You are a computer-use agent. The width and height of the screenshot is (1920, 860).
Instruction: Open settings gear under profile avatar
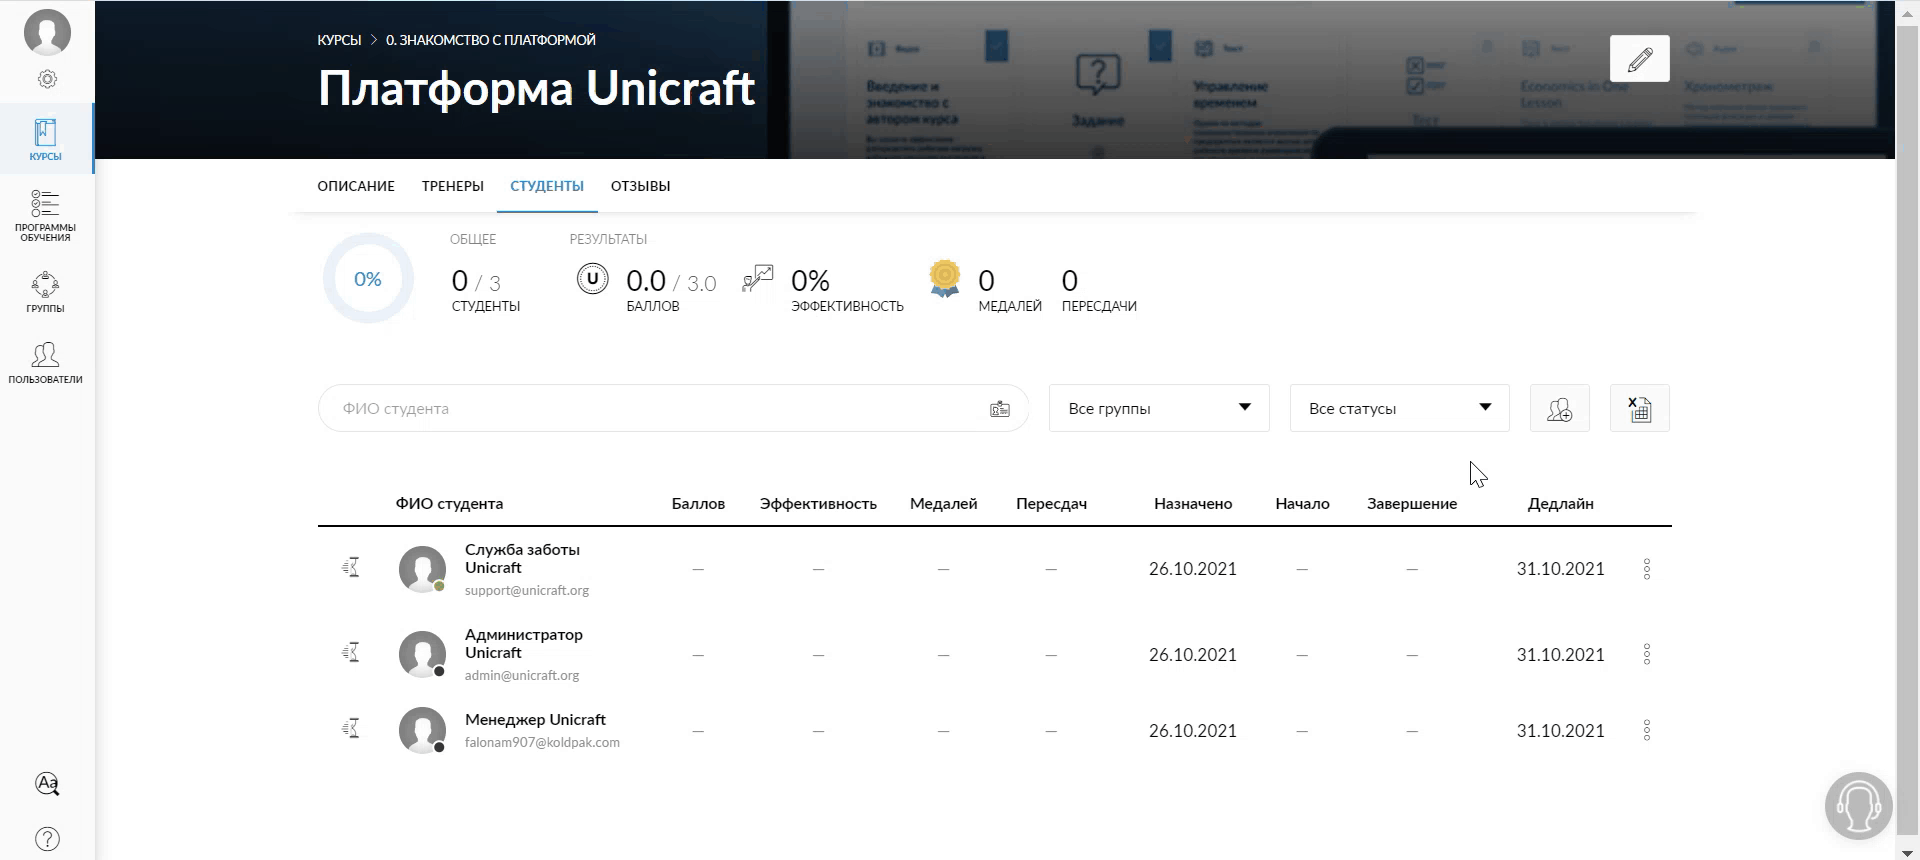click(47, 79)
